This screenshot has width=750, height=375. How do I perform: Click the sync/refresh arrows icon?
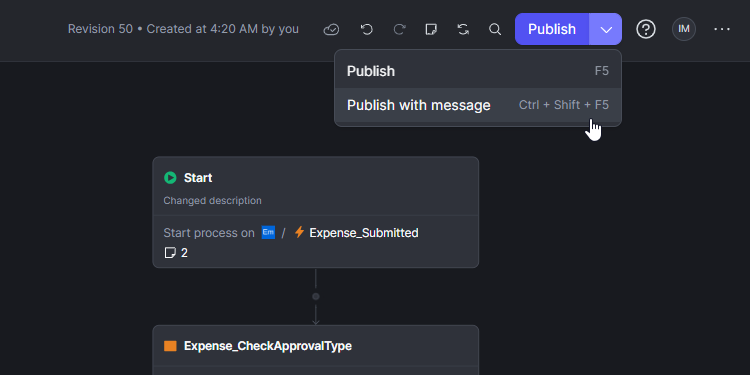463,30
